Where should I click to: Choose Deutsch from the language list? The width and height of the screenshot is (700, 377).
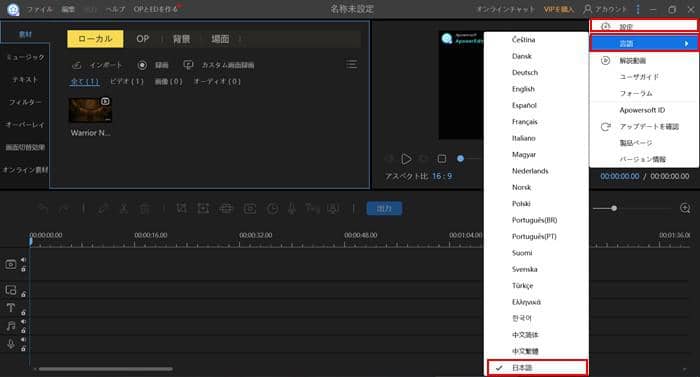coord(525,72)
